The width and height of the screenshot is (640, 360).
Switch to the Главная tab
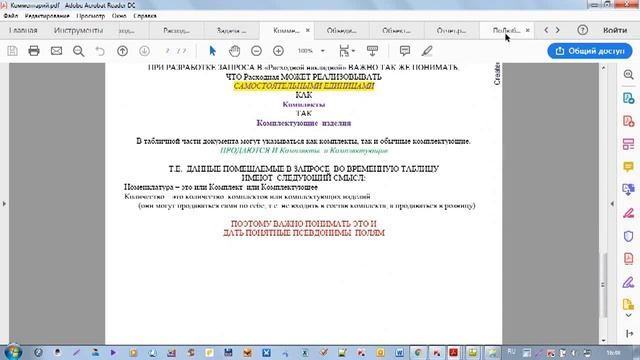point(23,30)
